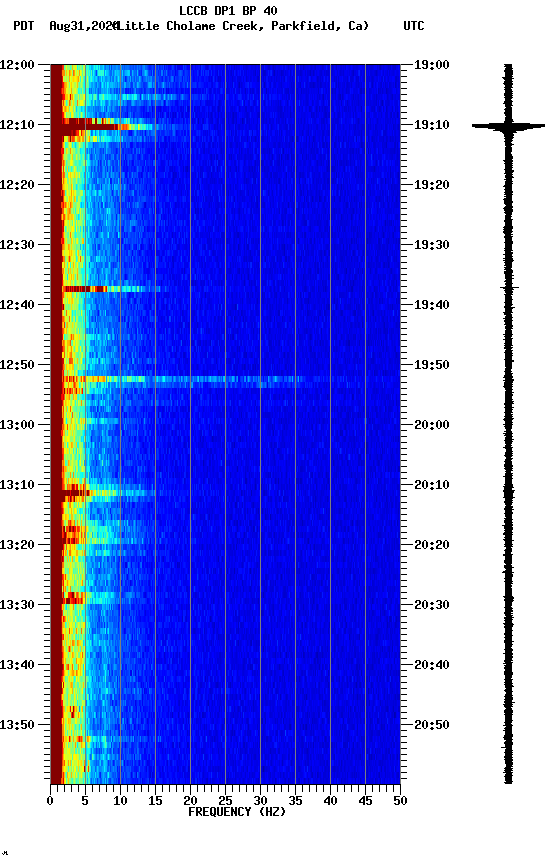Click the '35' frequency axis tick label
The height and width of the screenshot is (864, 552).
(x=295, y=801)
